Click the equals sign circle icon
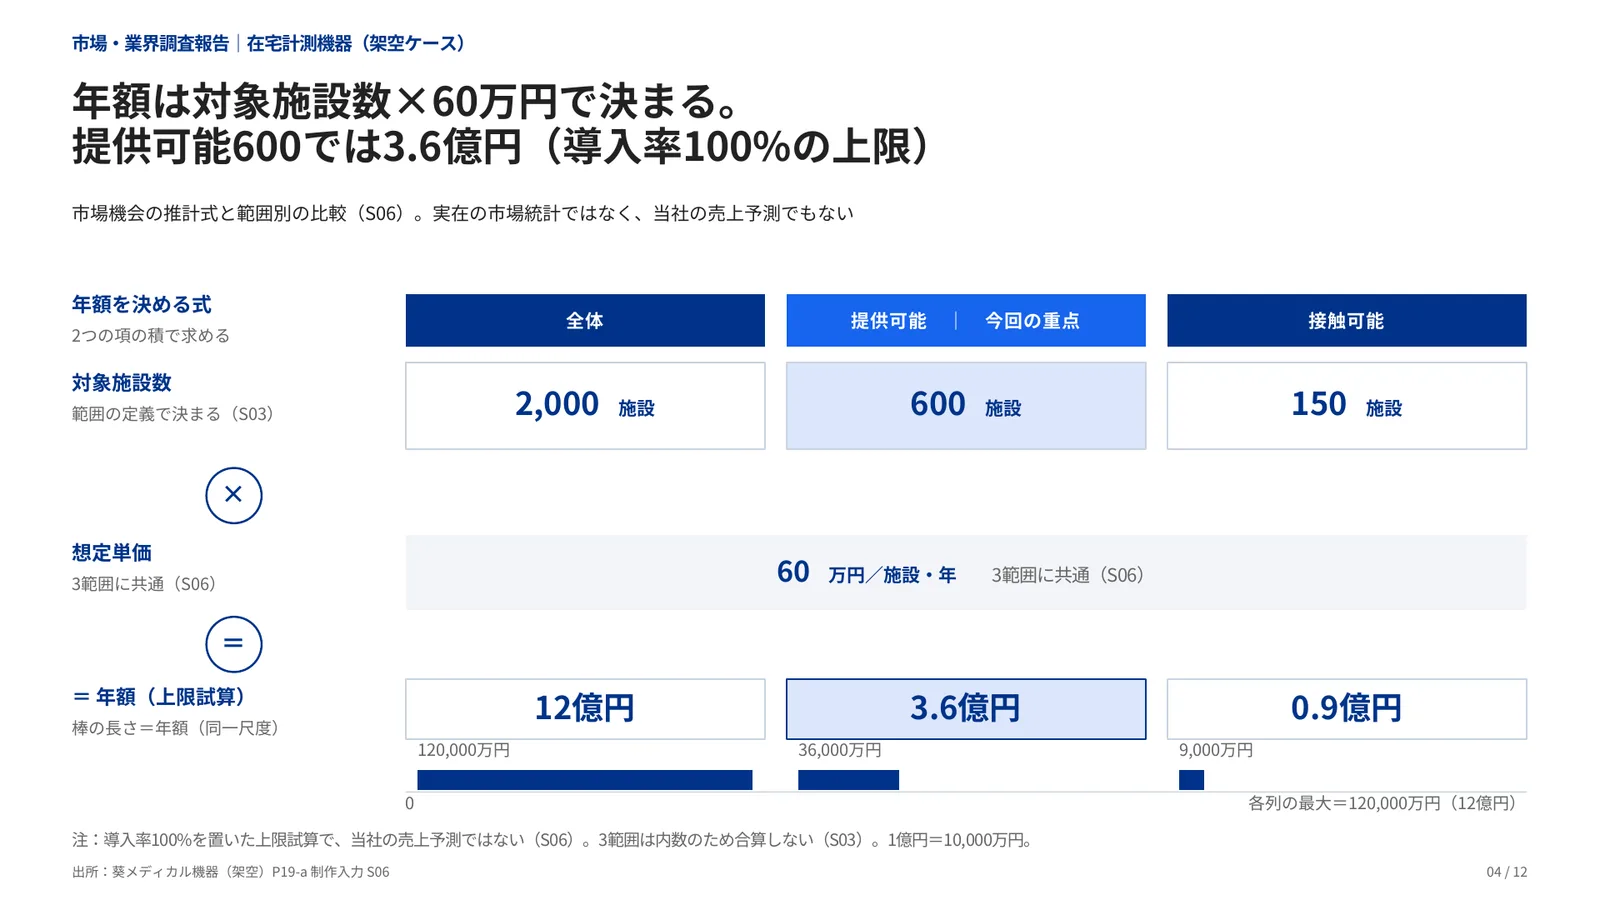 233,644
